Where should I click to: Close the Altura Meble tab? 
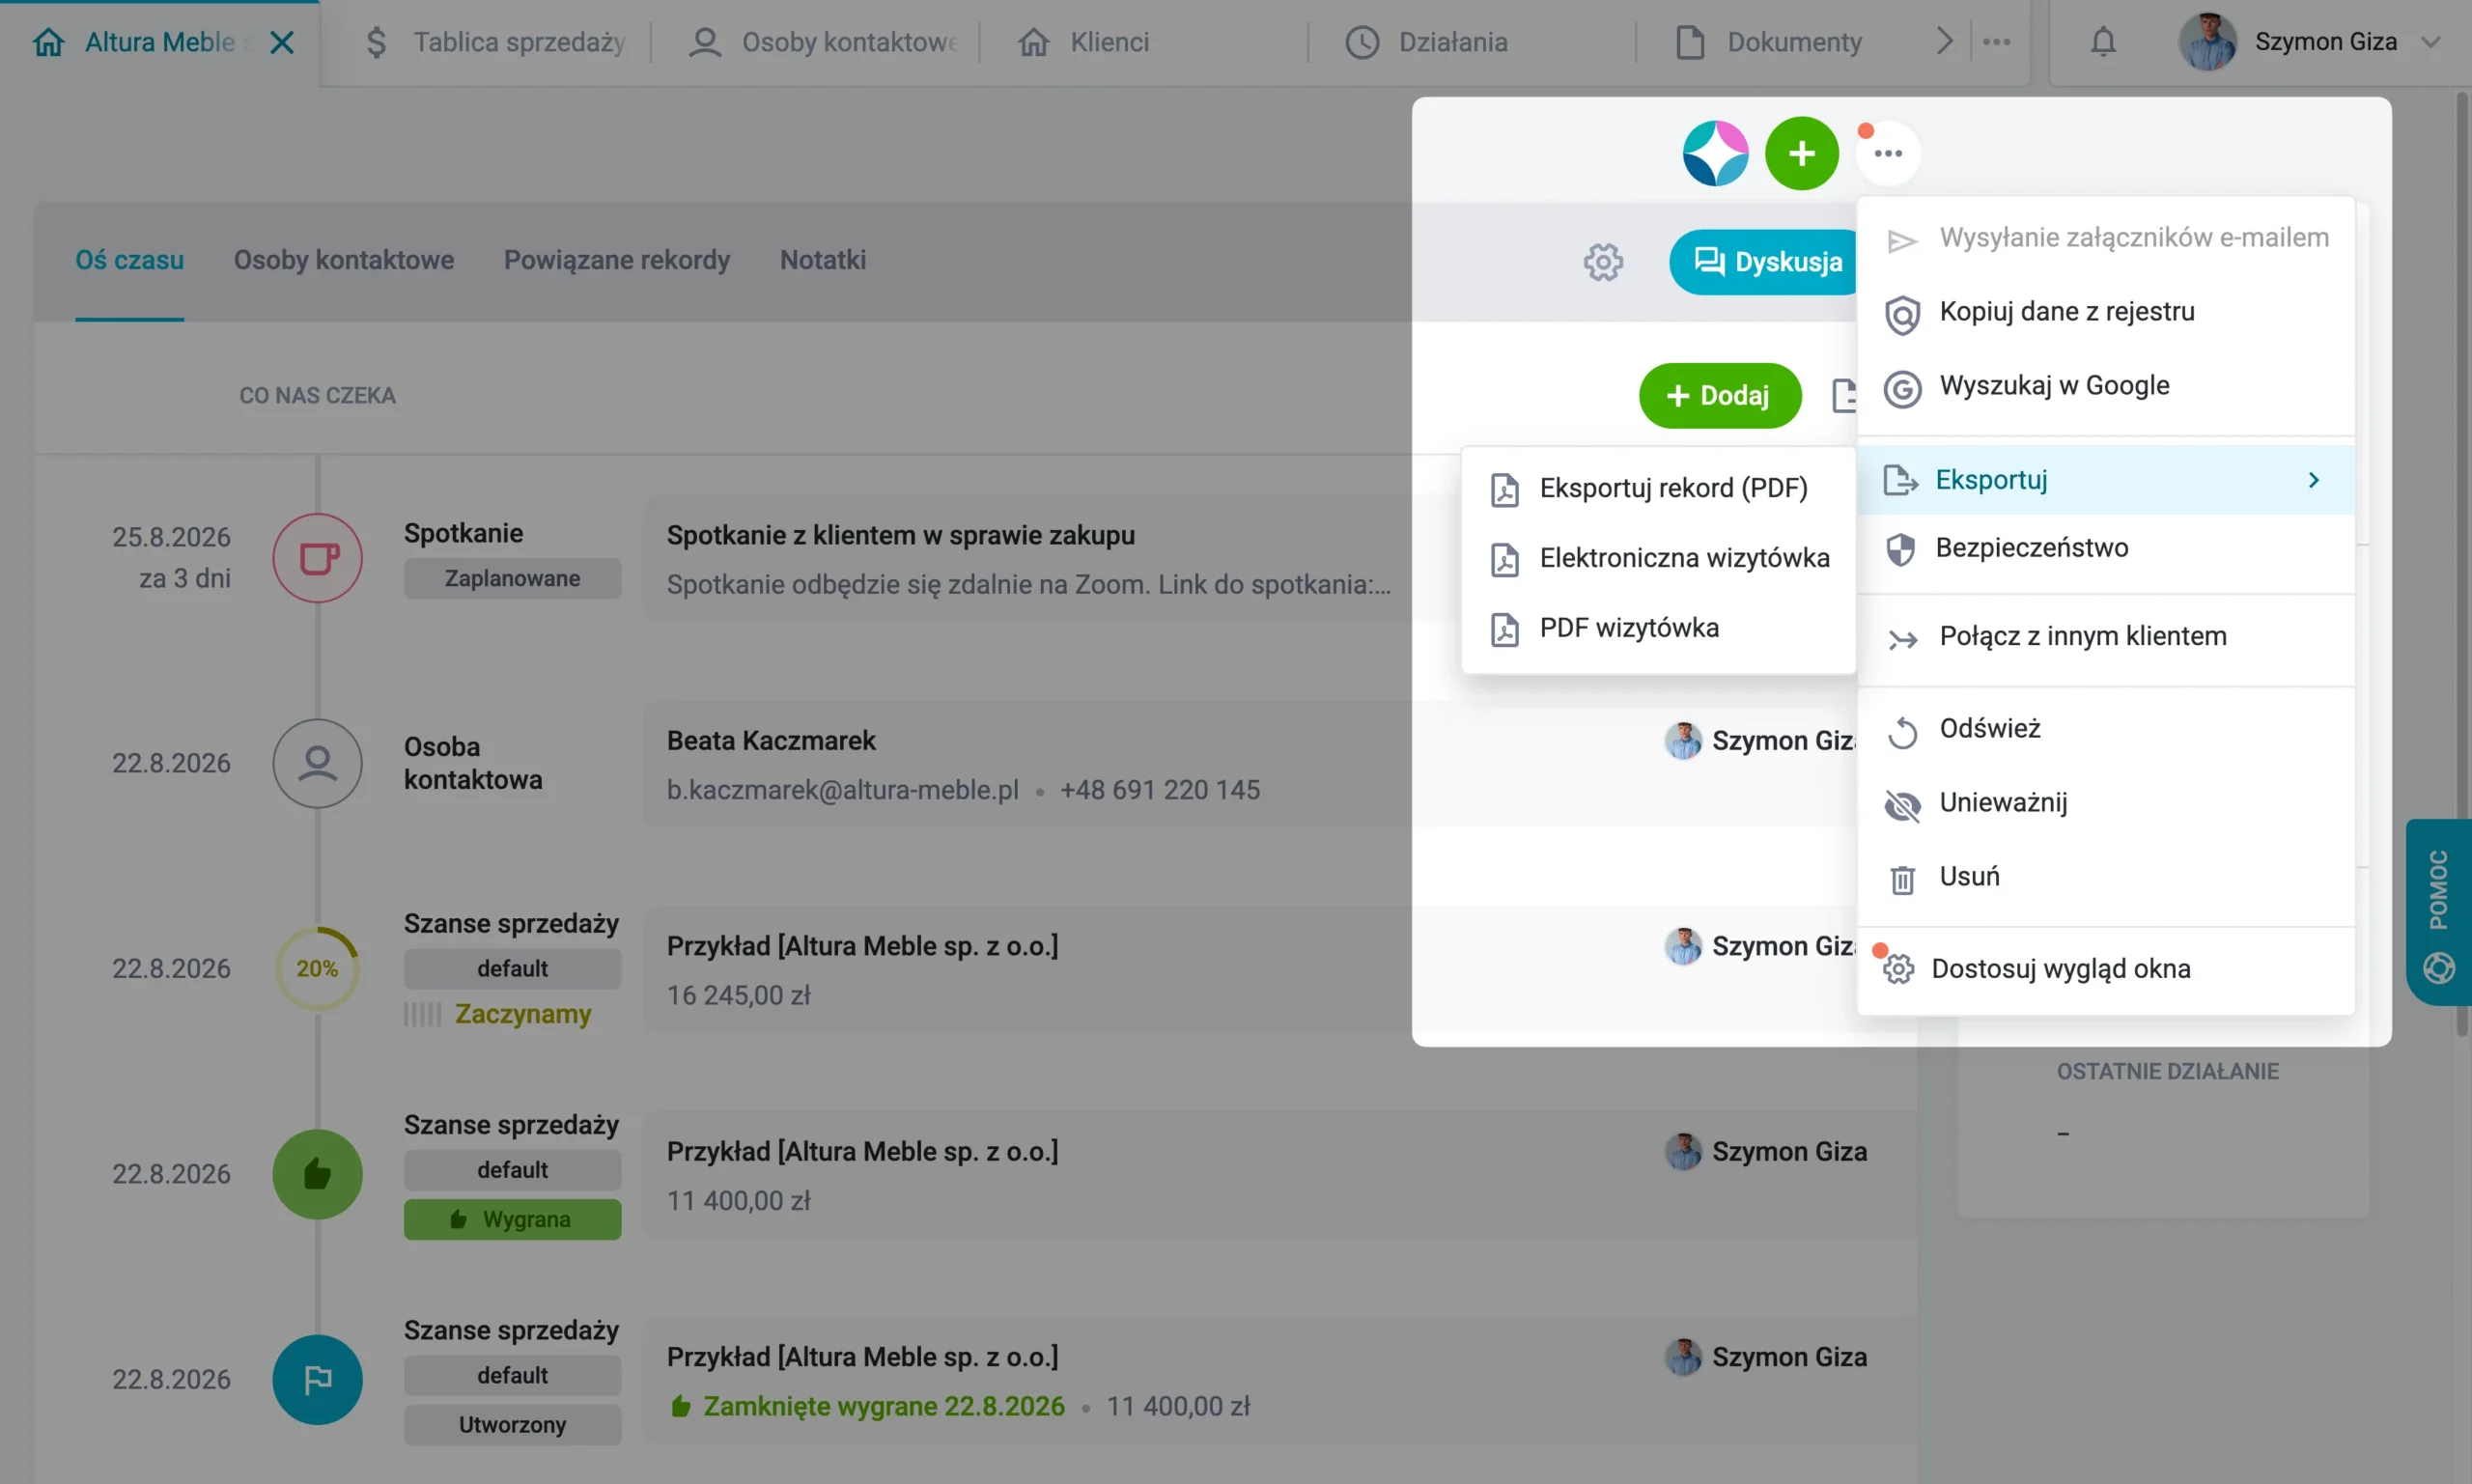283,42
